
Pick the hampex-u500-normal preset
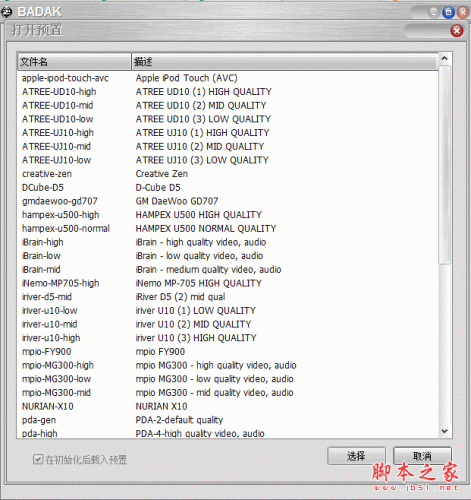[66, 228]
